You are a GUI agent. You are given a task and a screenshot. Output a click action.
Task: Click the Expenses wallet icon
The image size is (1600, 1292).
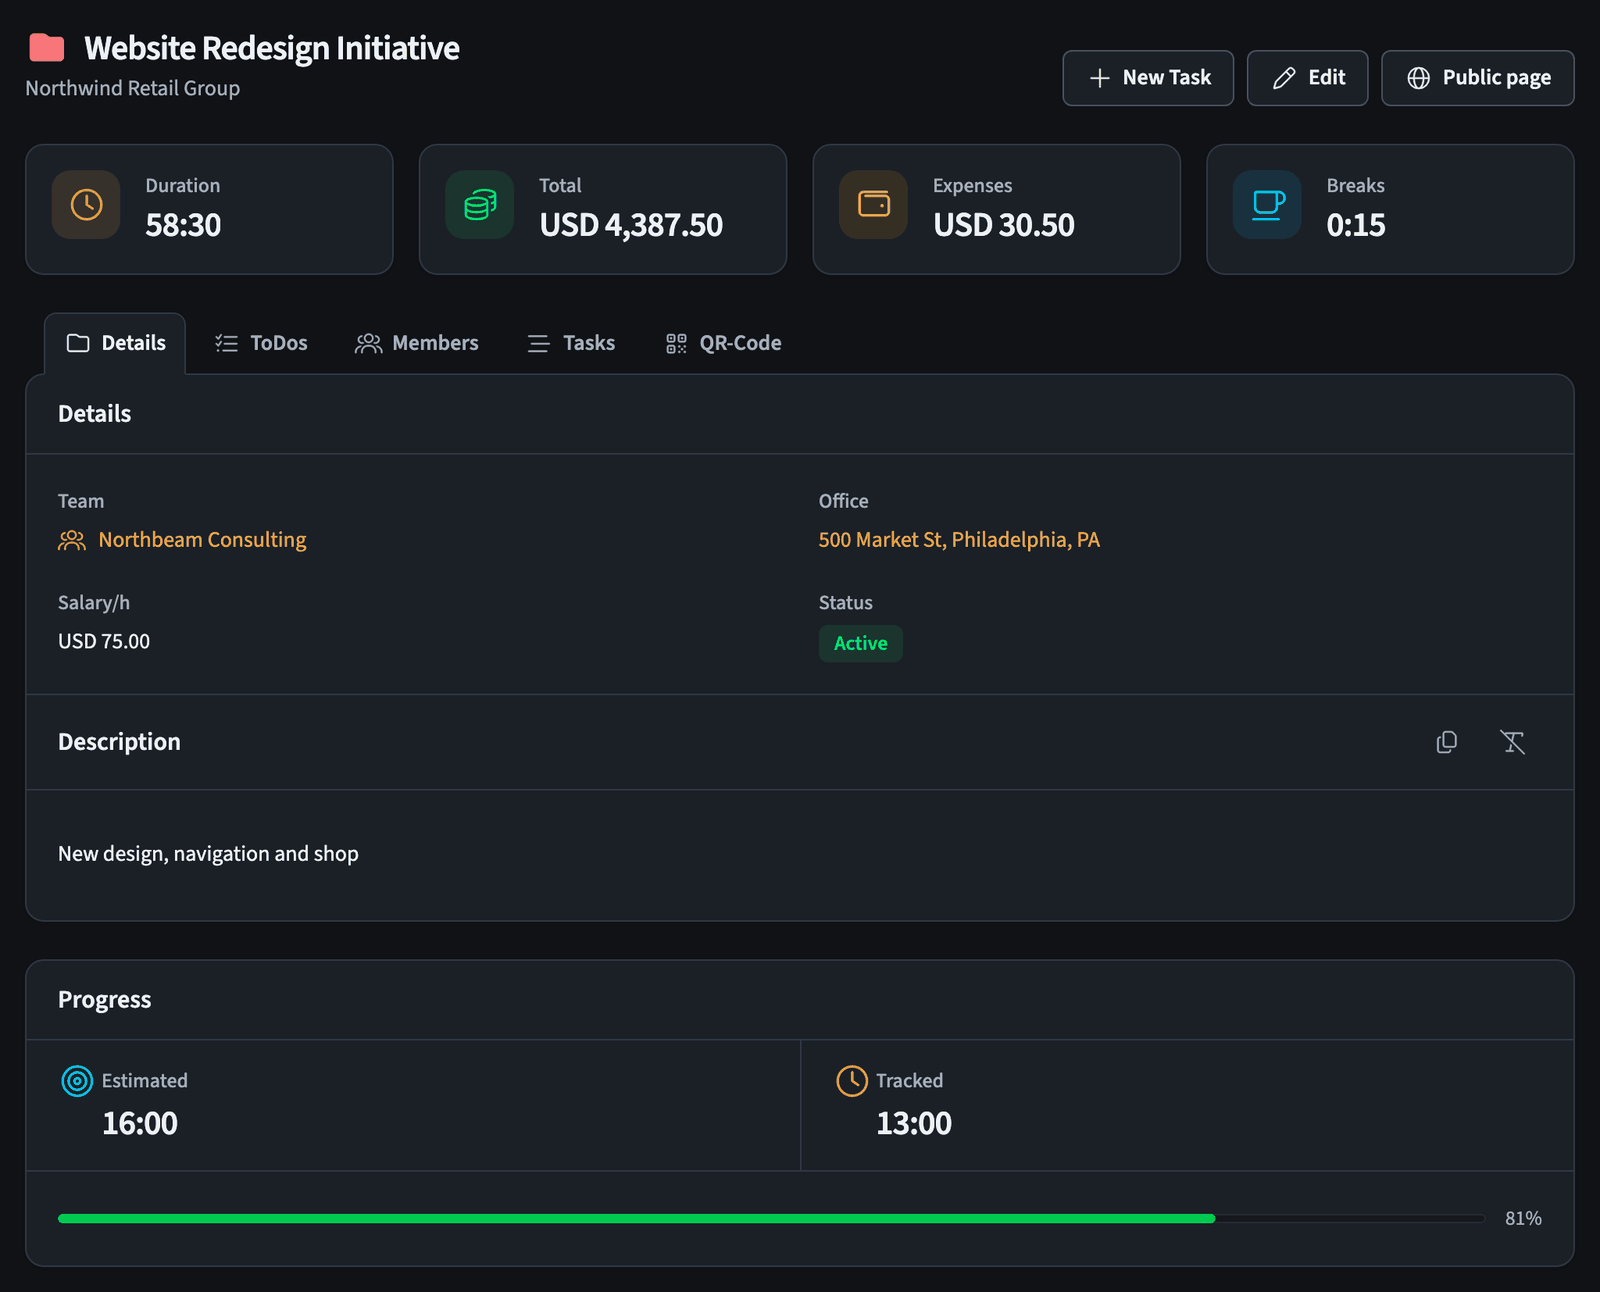click(874, 205)
